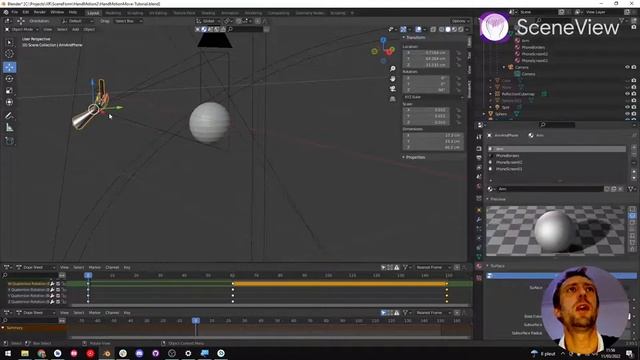Select the Rotate tool in viewport toolbar
640x360 pixels.
9,79
